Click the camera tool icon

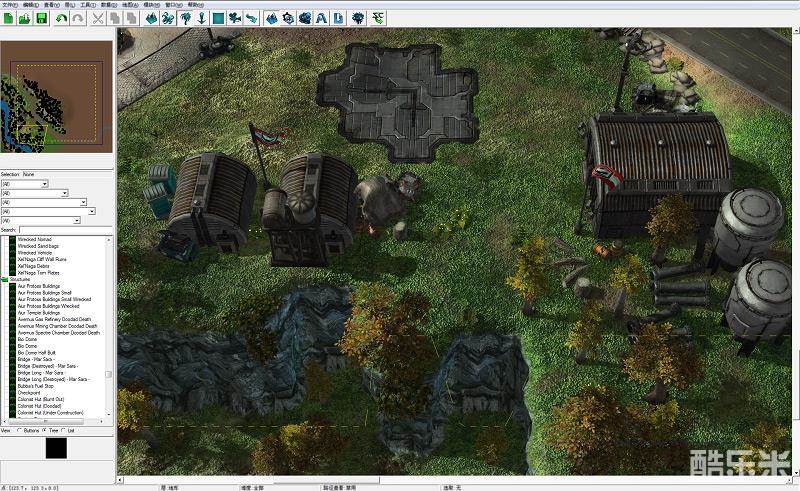234,18
